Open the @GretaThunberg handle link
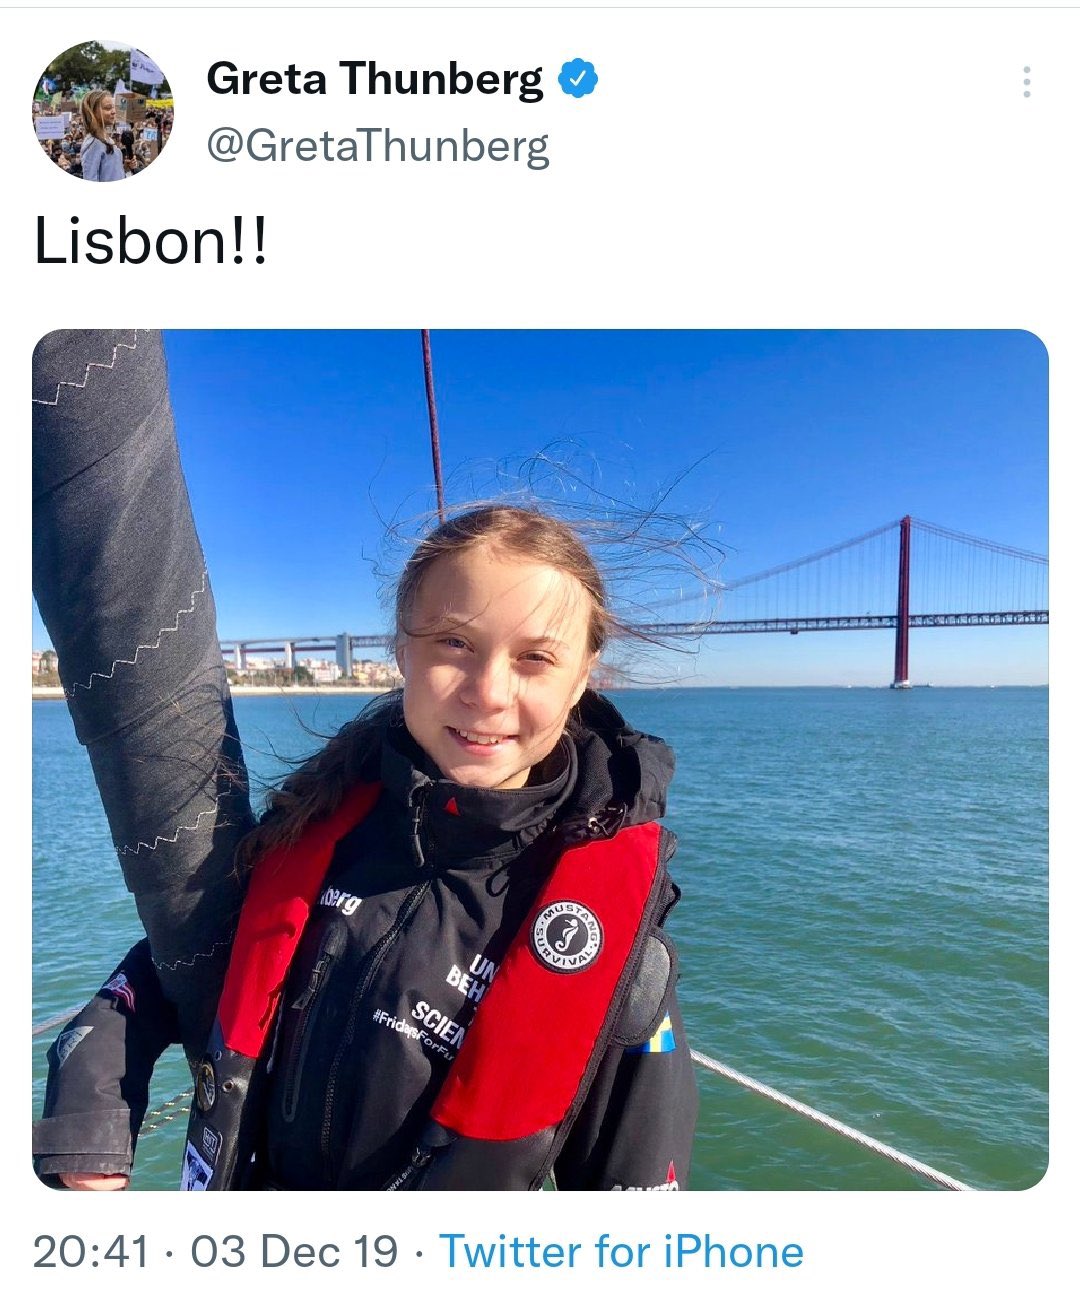Image resolution: width=1080 pixels, height=1308 pixels. pyautogui.click(x=378, y=146)
